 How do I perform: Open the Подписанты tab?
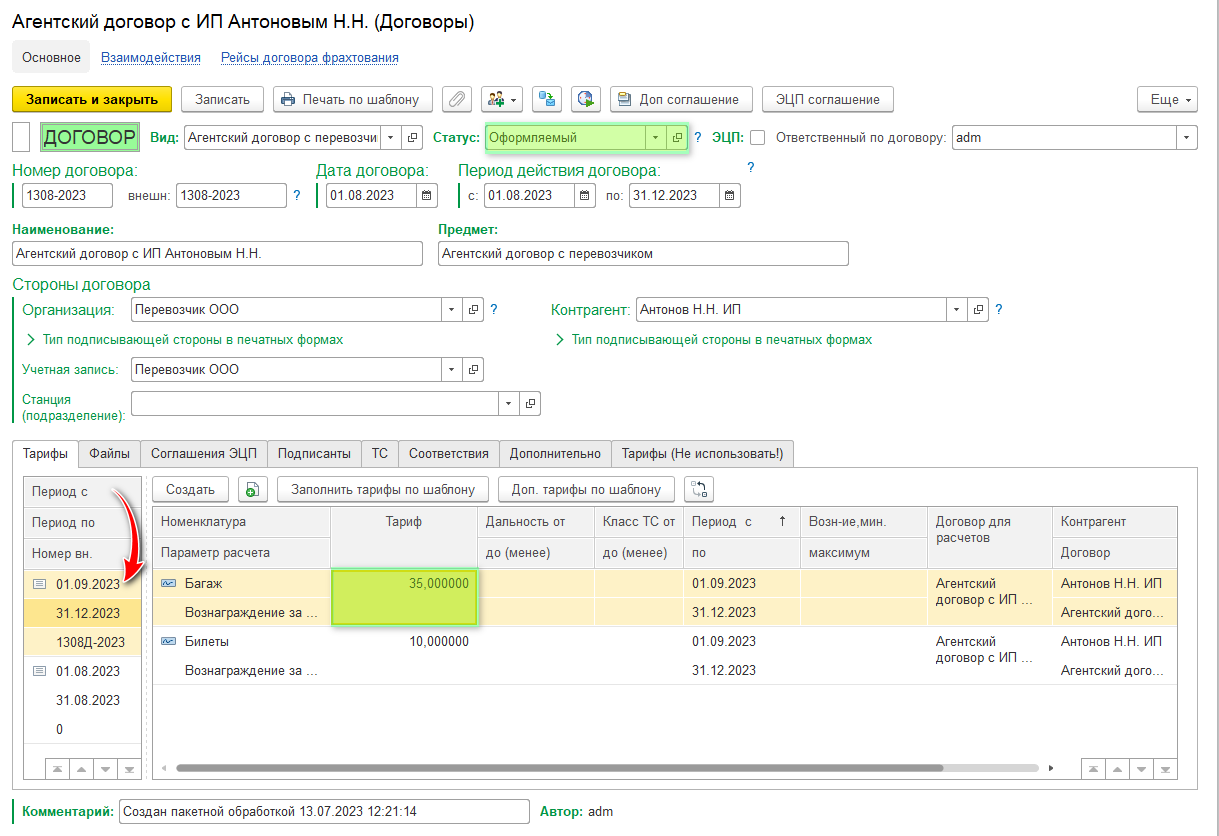point(314,454)
